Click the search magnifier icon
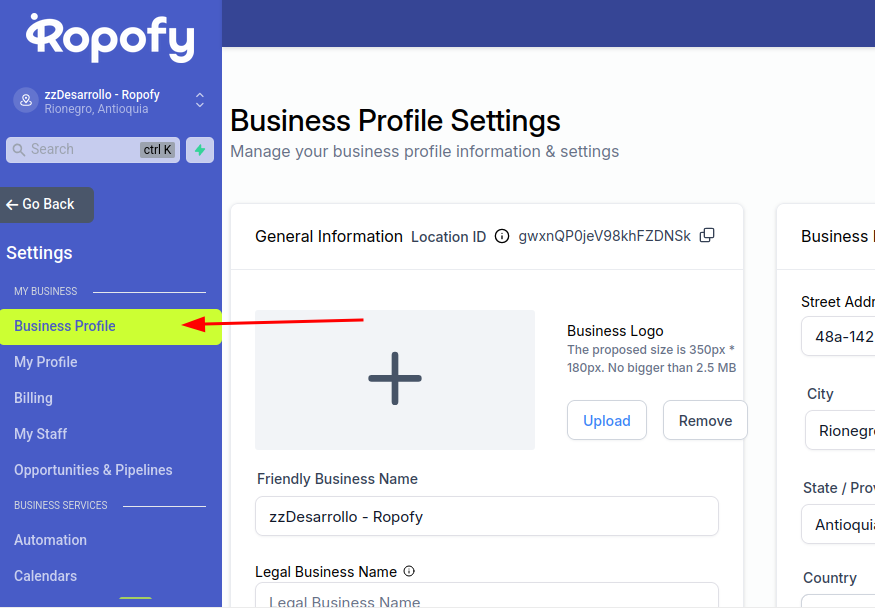 (18, 150)
